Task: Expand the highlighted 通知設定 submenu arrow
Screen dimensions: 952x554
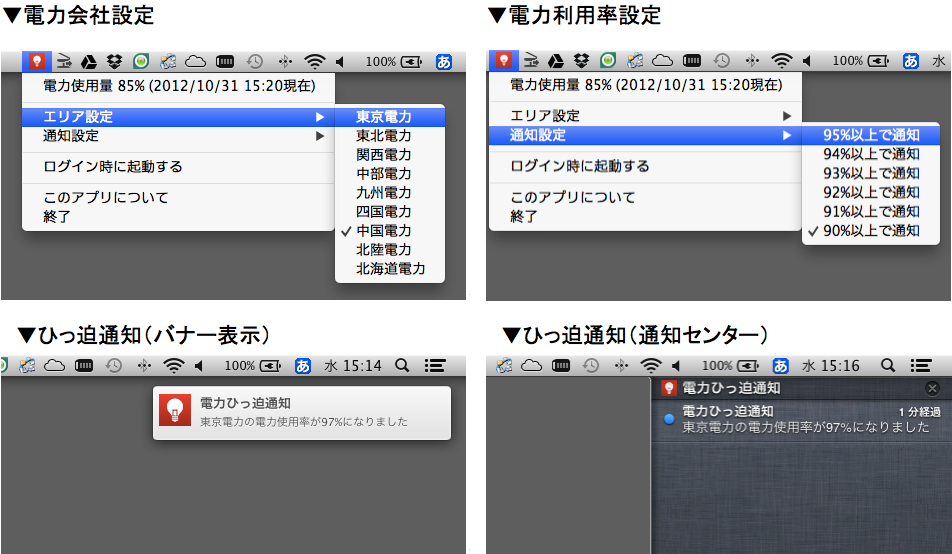Action: pyautogui.click(x=787, y=135)
